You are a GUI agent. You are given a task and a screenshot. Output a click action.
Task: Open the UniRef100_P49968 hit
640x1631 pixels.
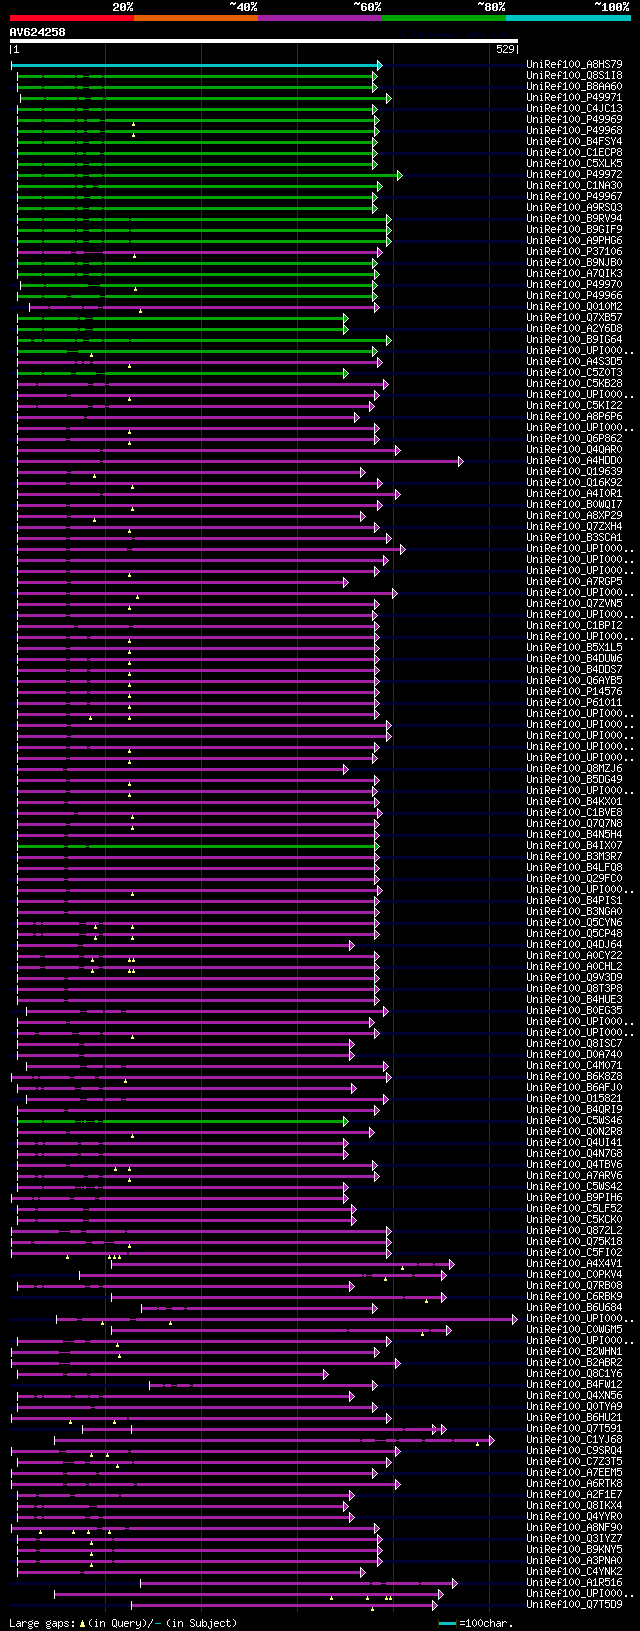pyautogui.click(x=574, y=131)
